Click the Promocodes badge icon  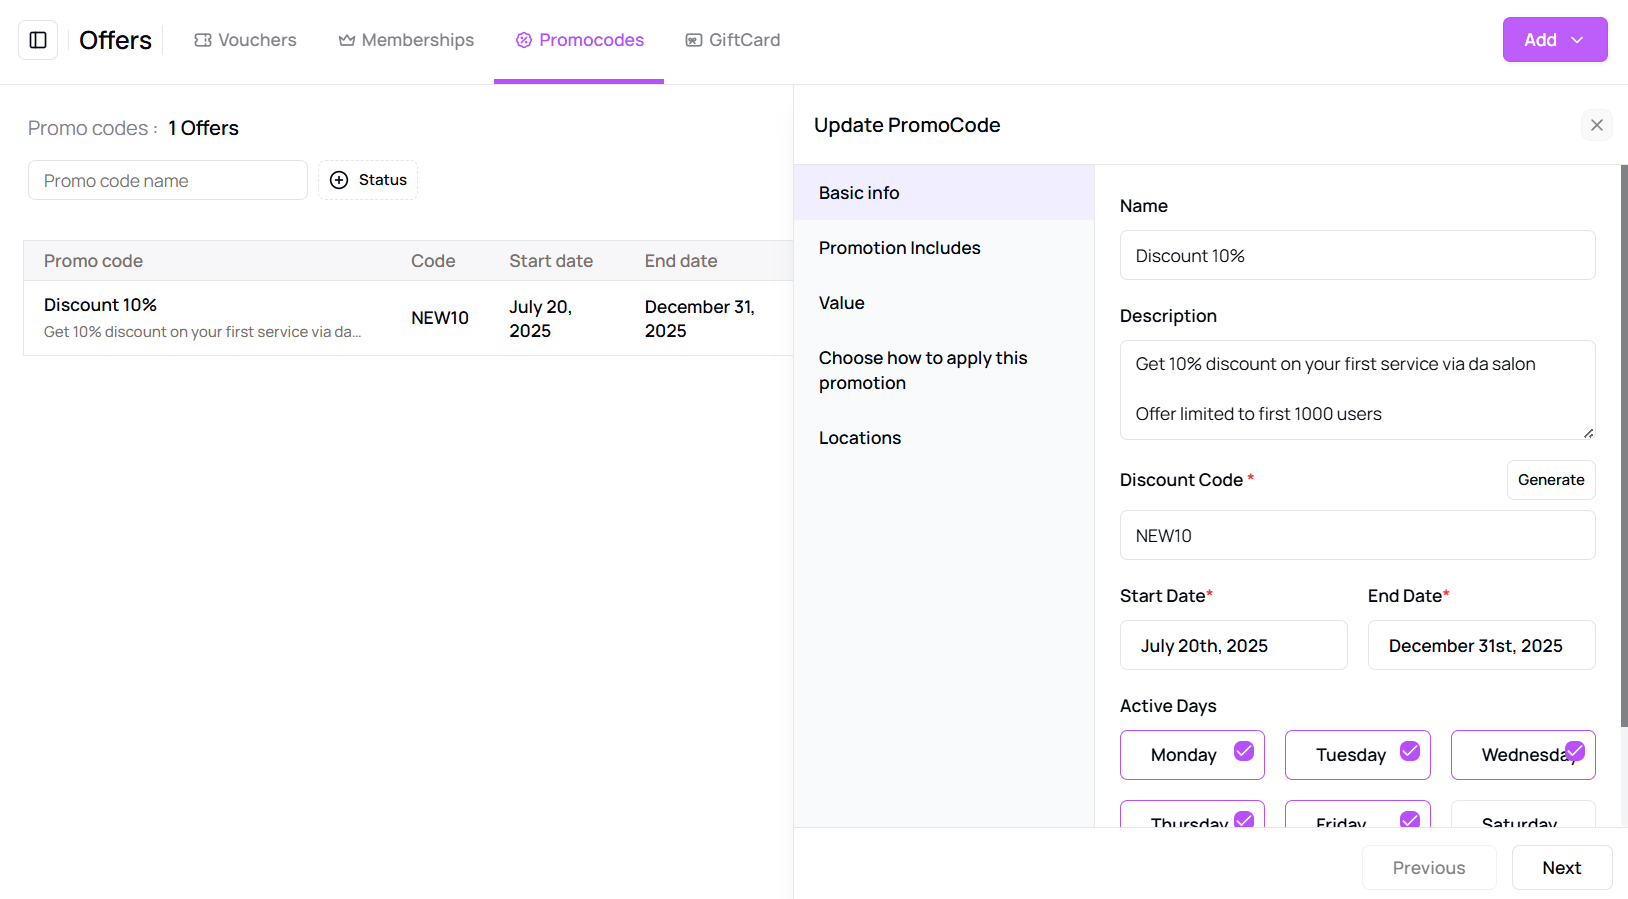click(524, 40)
